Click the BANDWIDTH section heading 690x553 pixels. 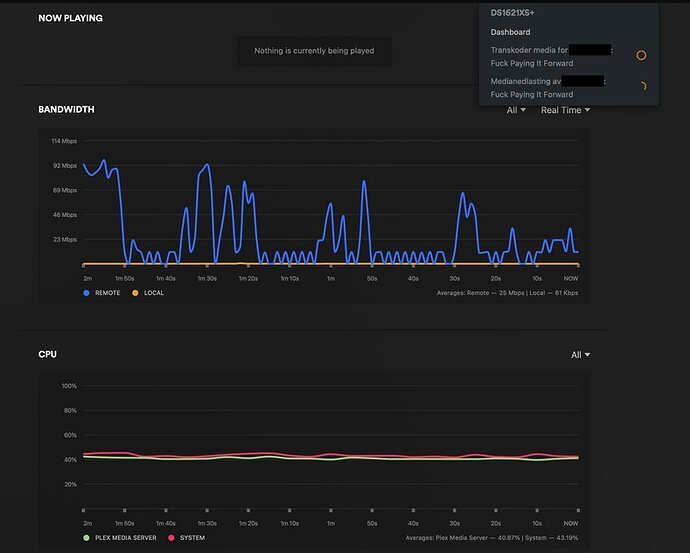(x=66, y=110)
